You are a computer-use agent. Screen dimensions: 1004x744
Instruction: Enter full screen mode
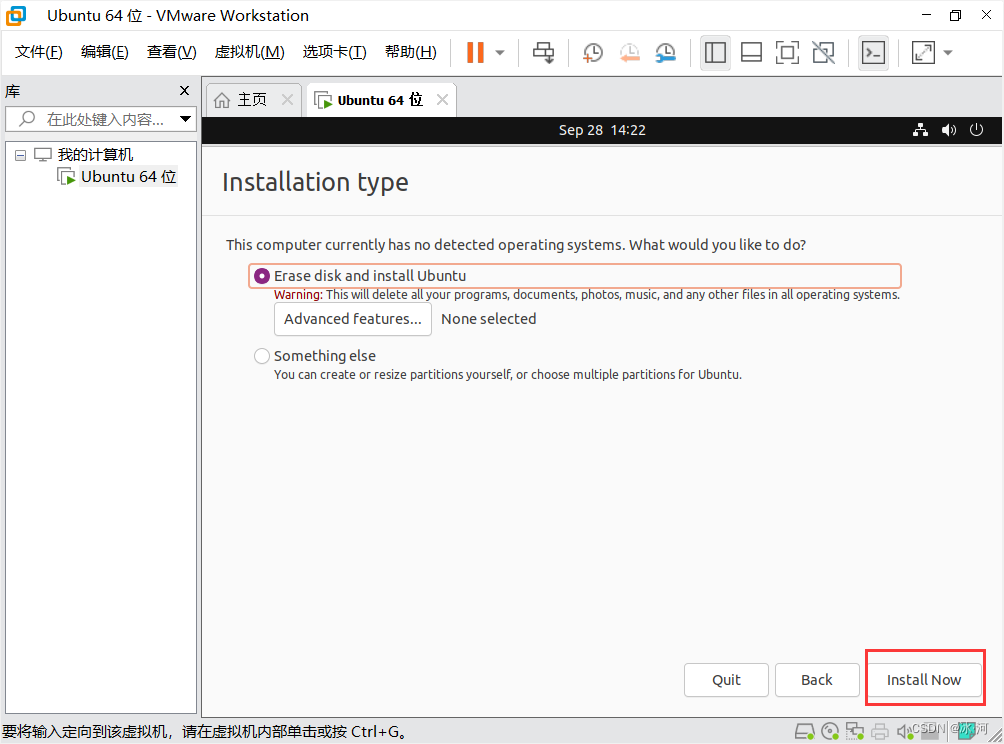[x=787, y=53]
